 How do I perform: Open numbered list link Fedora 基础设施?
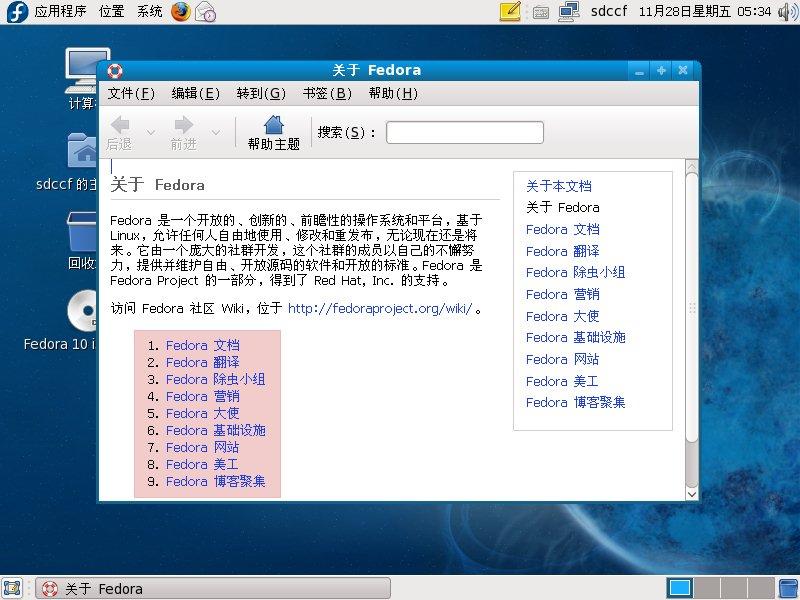click(x=215, y=431)
